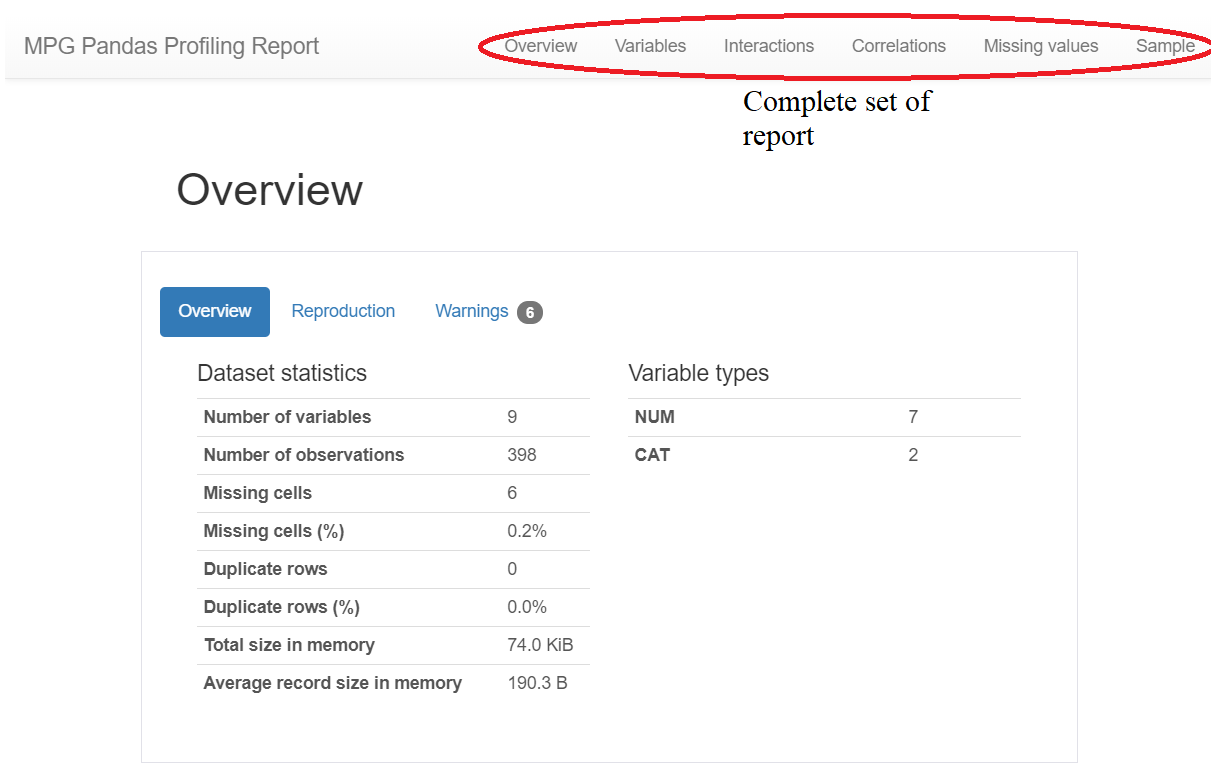Click the Total size in memory value

tap(539, 645)
